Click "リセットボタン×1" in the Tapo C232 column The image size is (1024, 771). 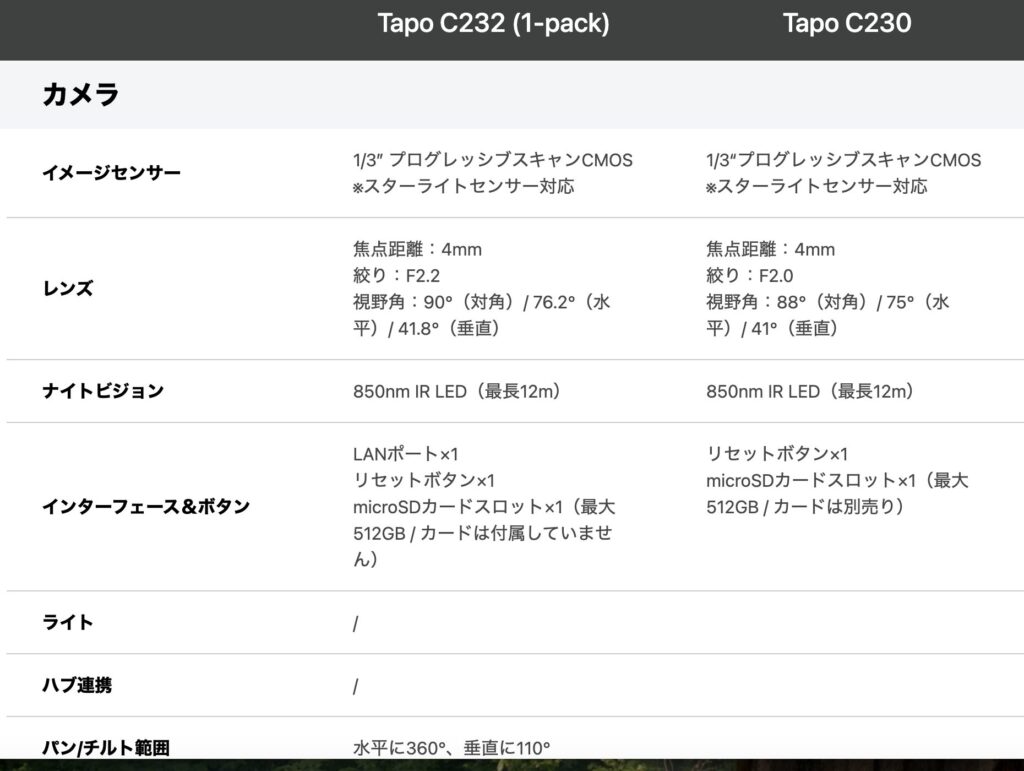[424, 480]
